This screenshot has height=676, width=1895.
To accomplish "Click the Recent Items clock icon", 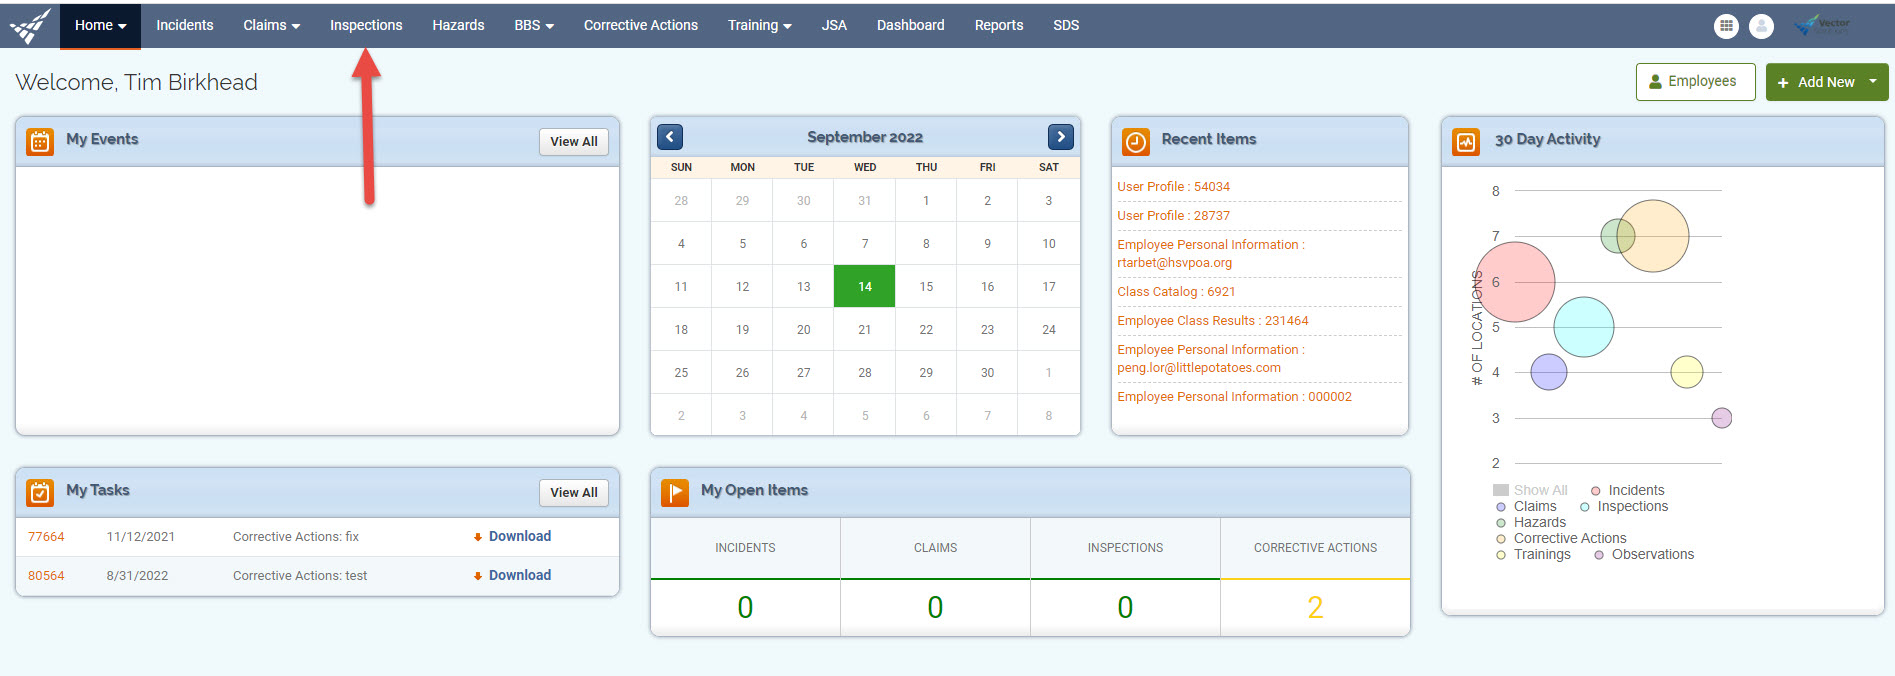I will [1135, 142].
